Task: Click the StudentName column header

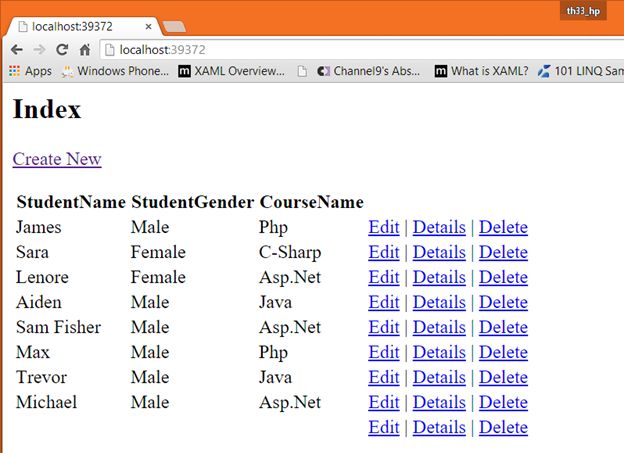Action: tap(71, 202)
